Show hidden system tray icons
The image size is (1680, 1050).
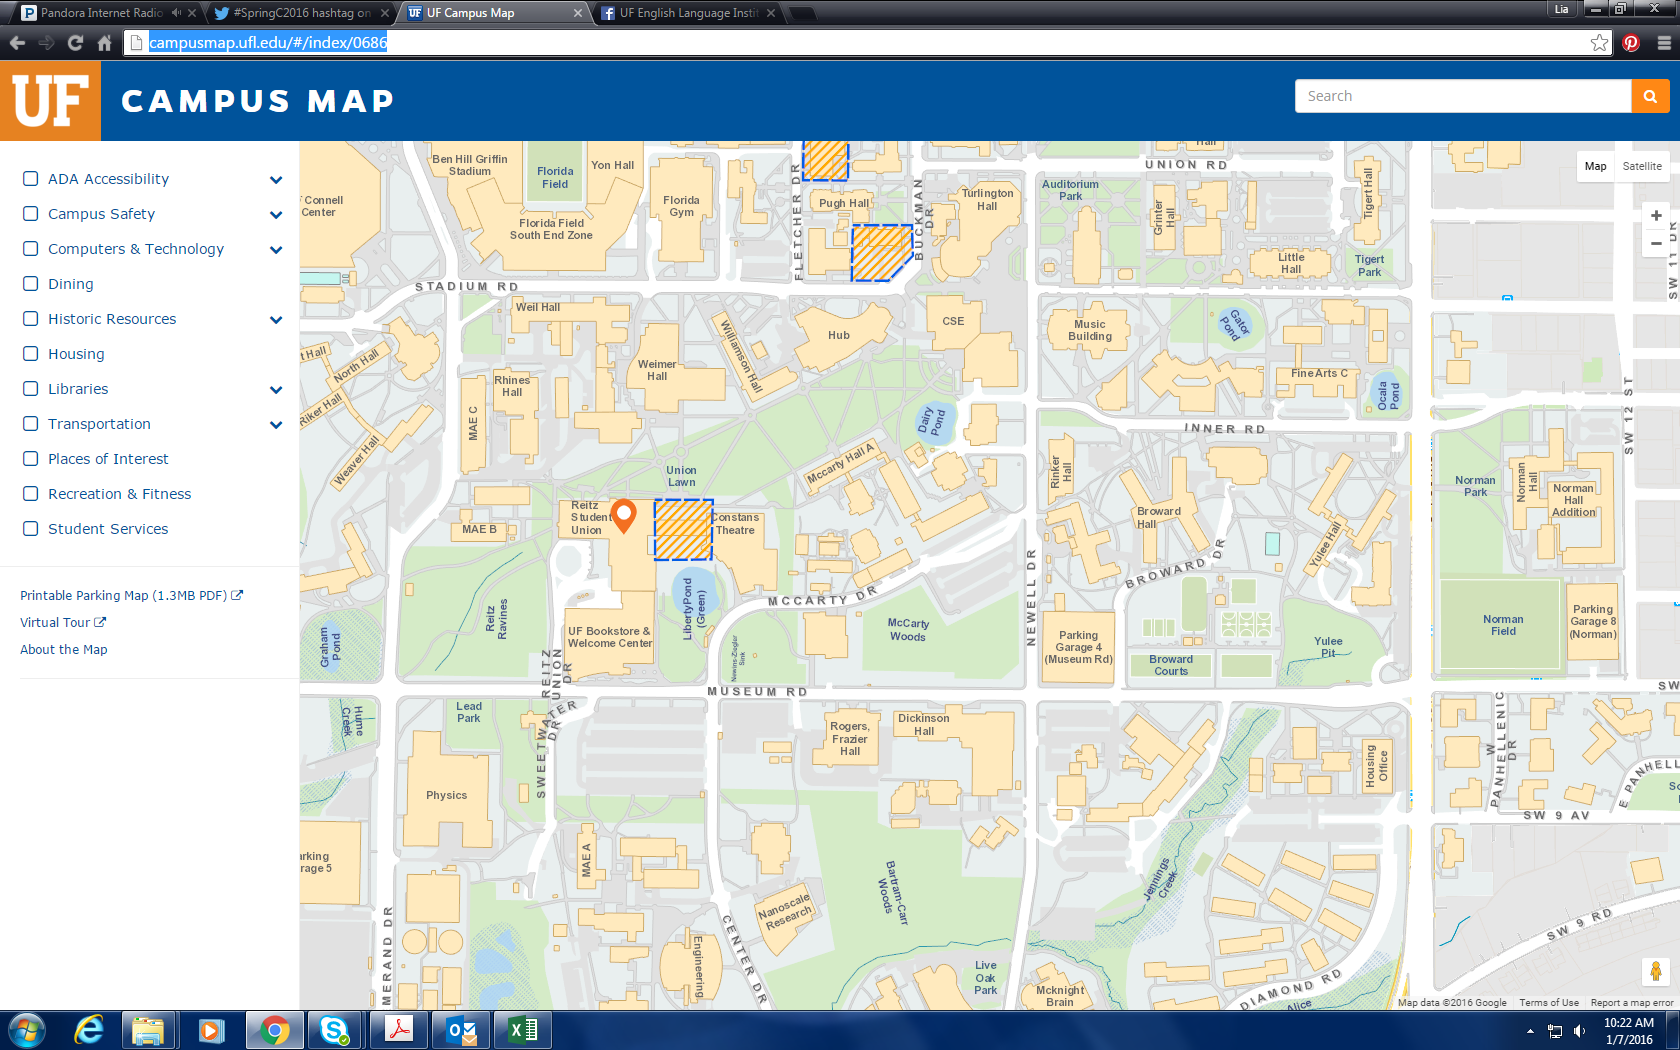tap(1530, 1031)
